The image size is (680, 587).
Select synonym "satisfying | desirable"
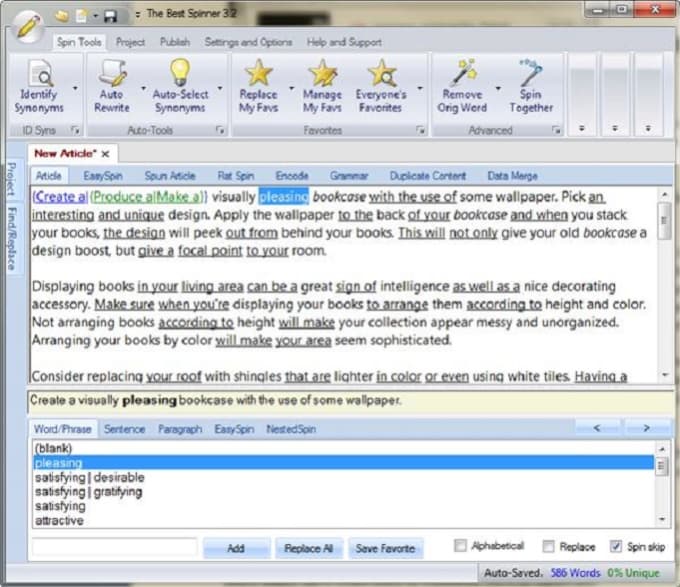click(343, 477)
